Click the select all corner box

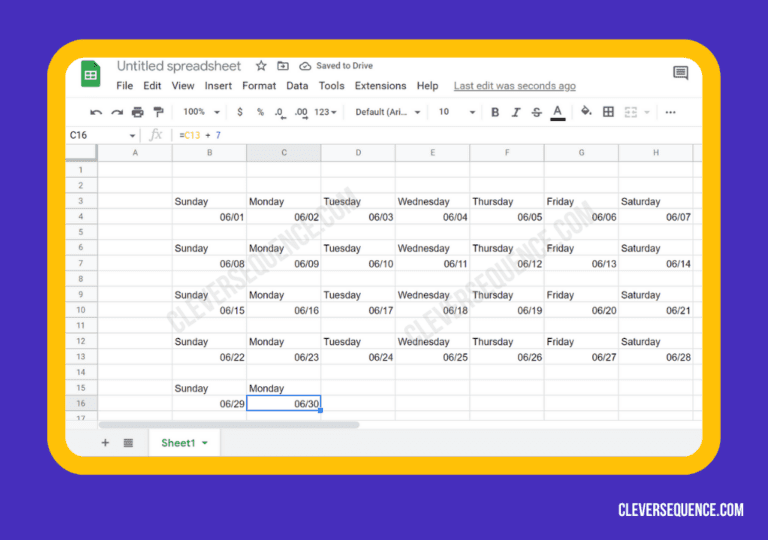click(x=81, y=153)
